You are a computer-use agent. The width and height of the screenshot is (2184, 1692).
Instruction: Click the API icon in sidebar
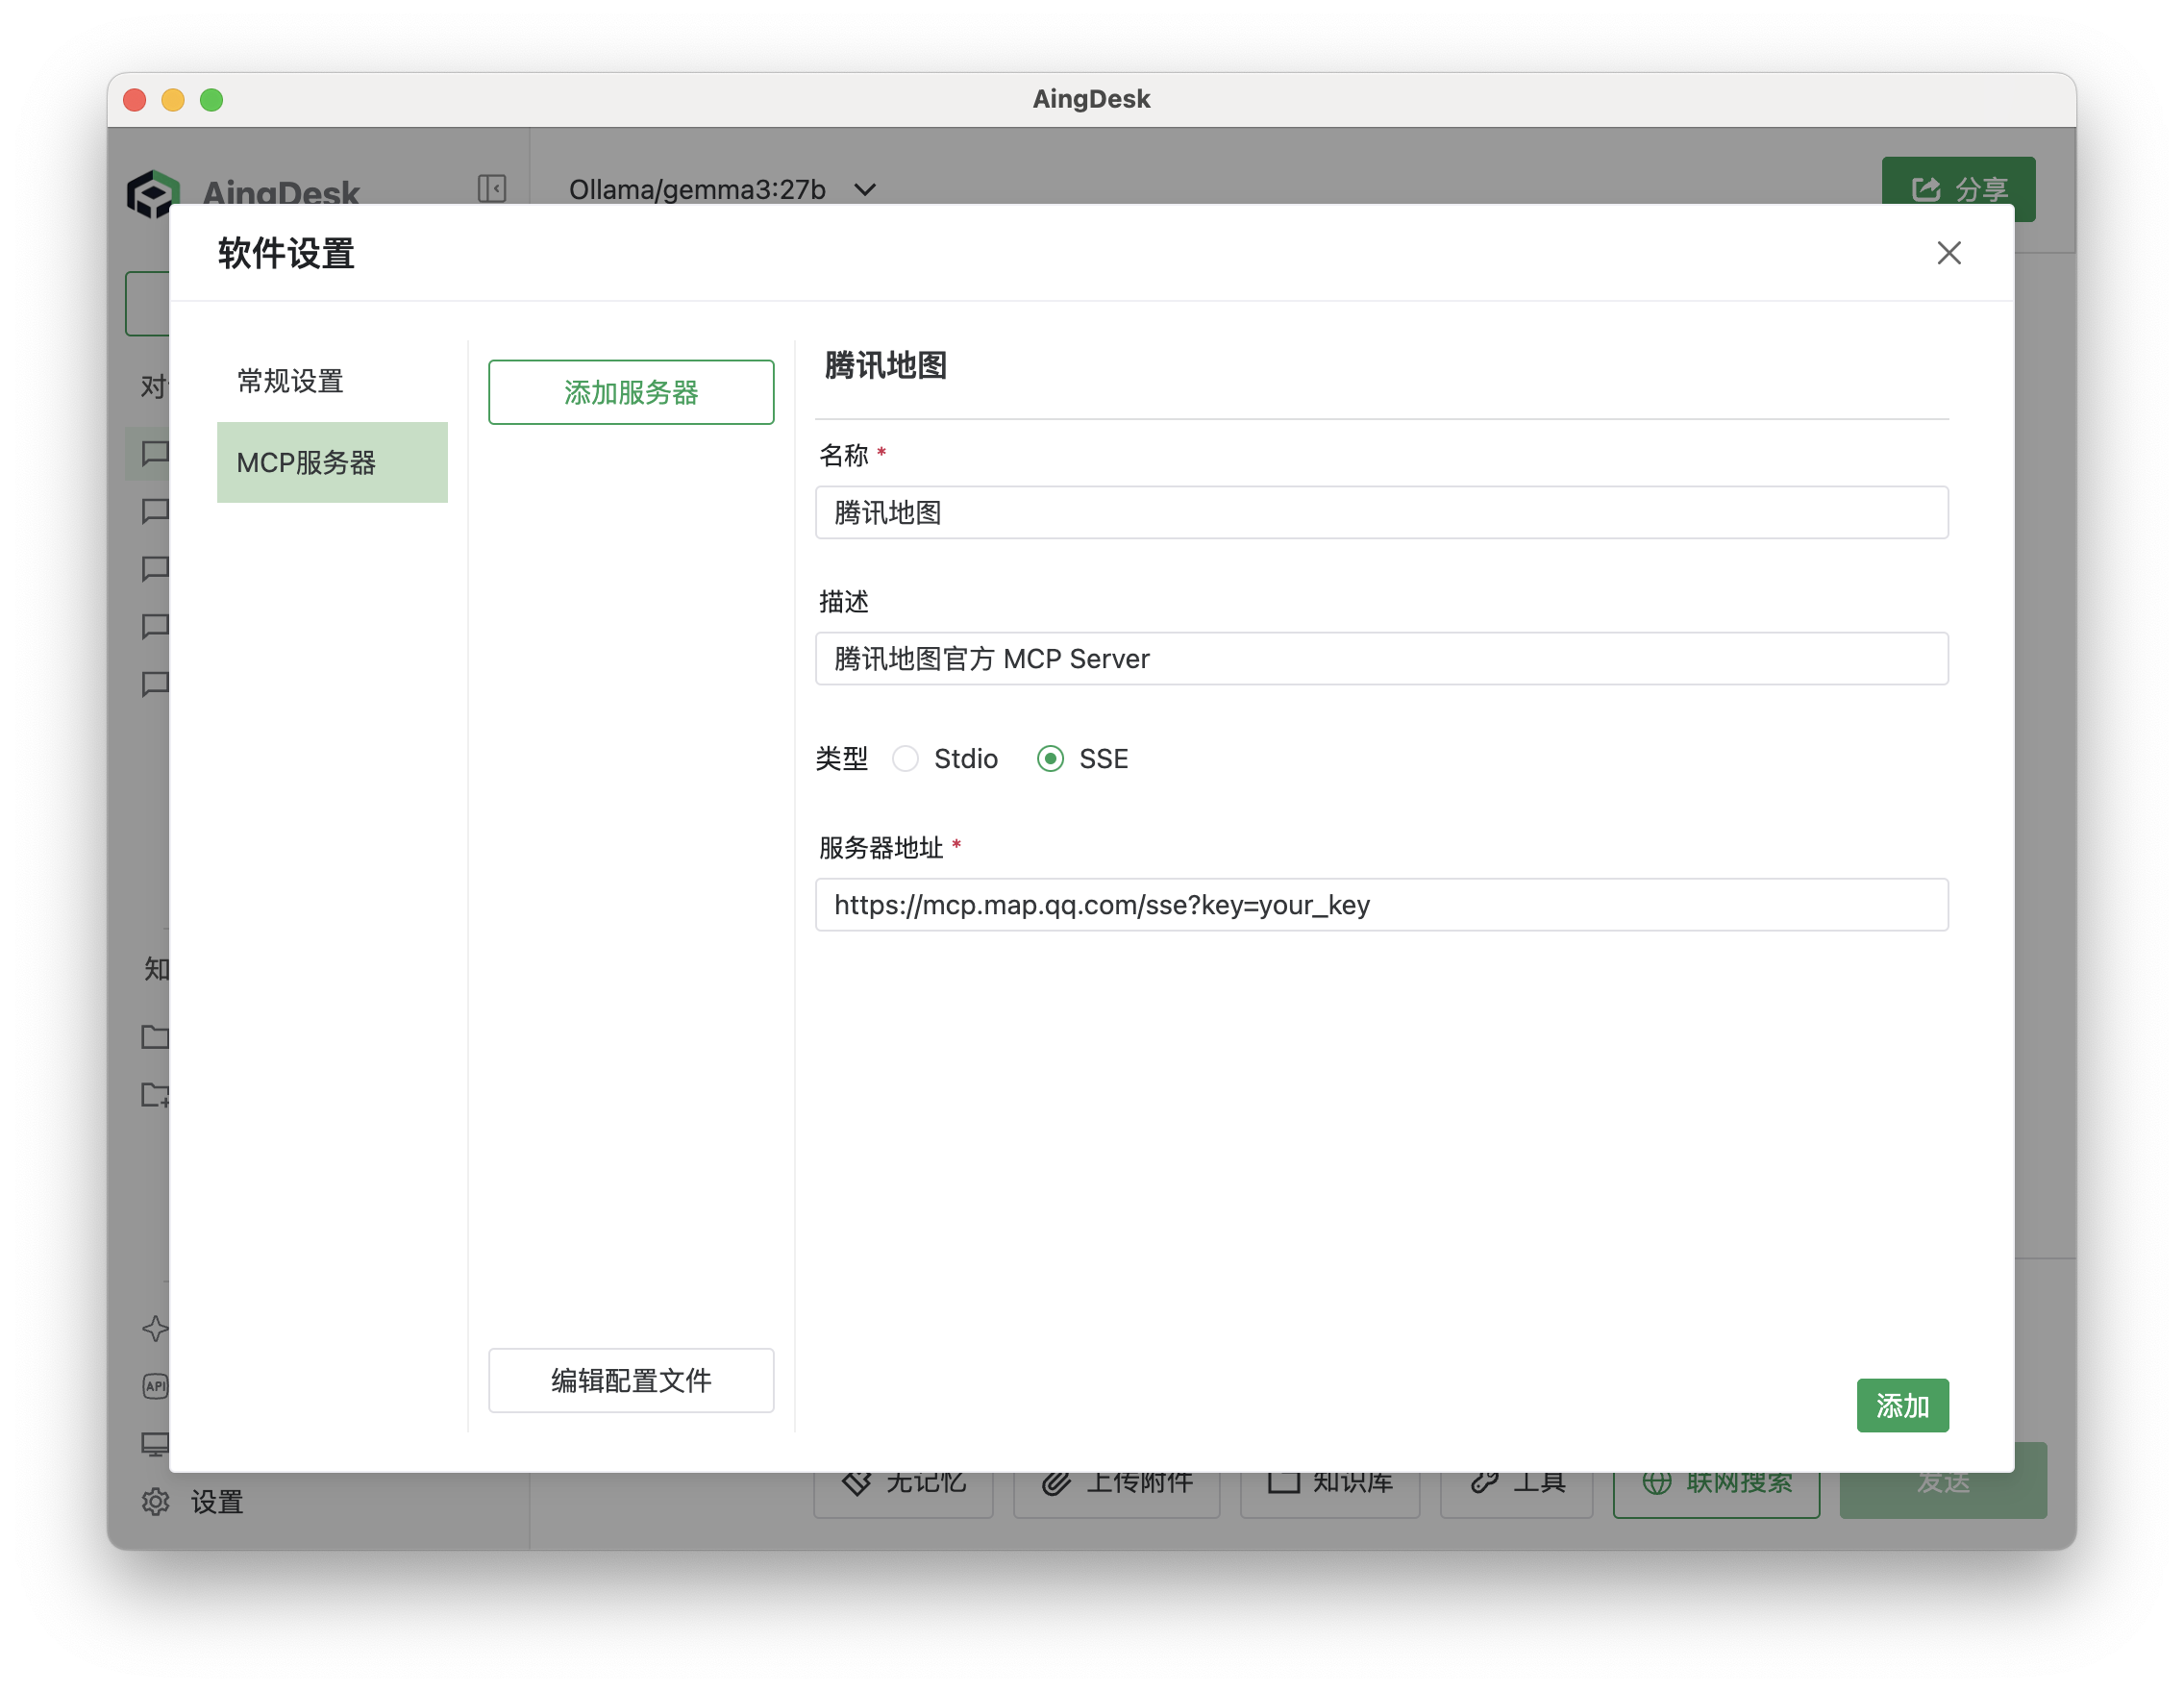click(156, 1386)
